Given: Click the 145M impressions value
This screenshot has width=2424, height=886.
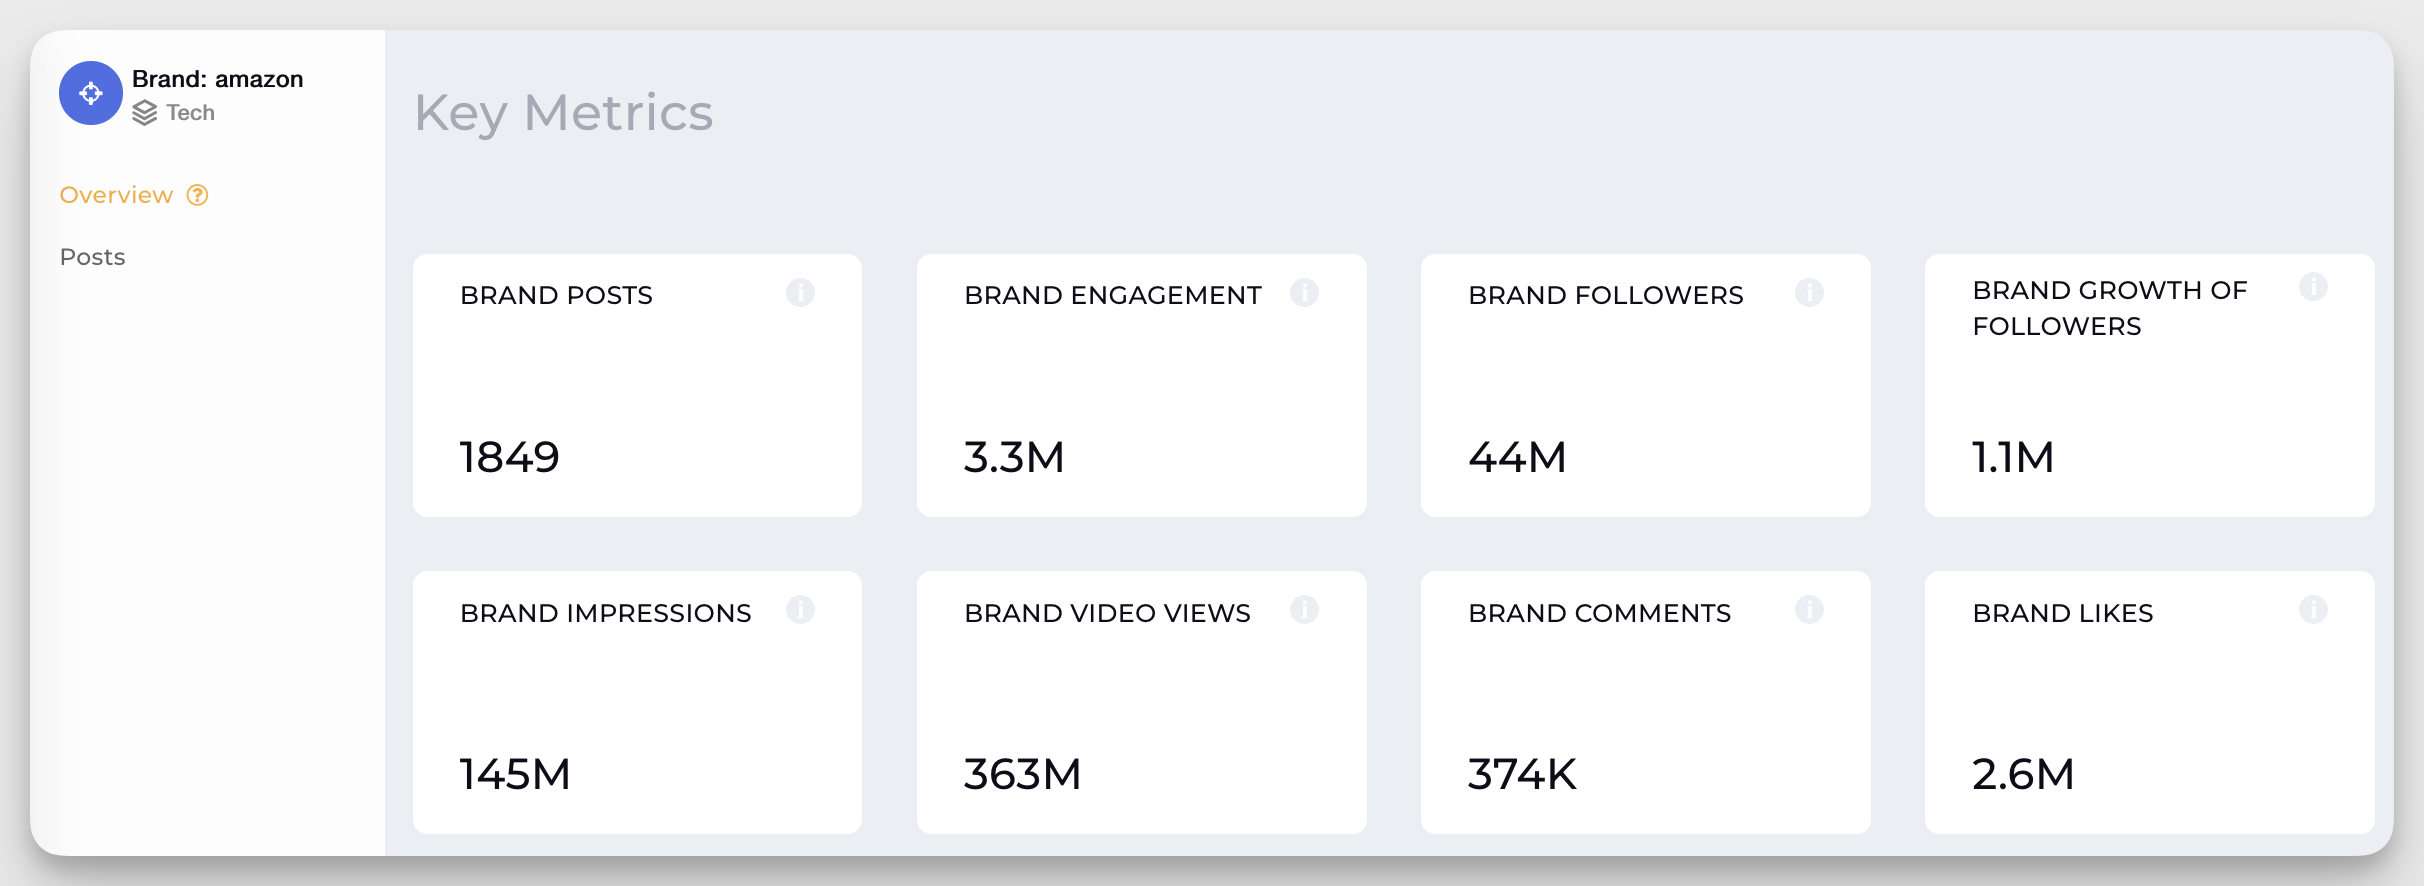Looking at the screenshot, I should (515, 775).
